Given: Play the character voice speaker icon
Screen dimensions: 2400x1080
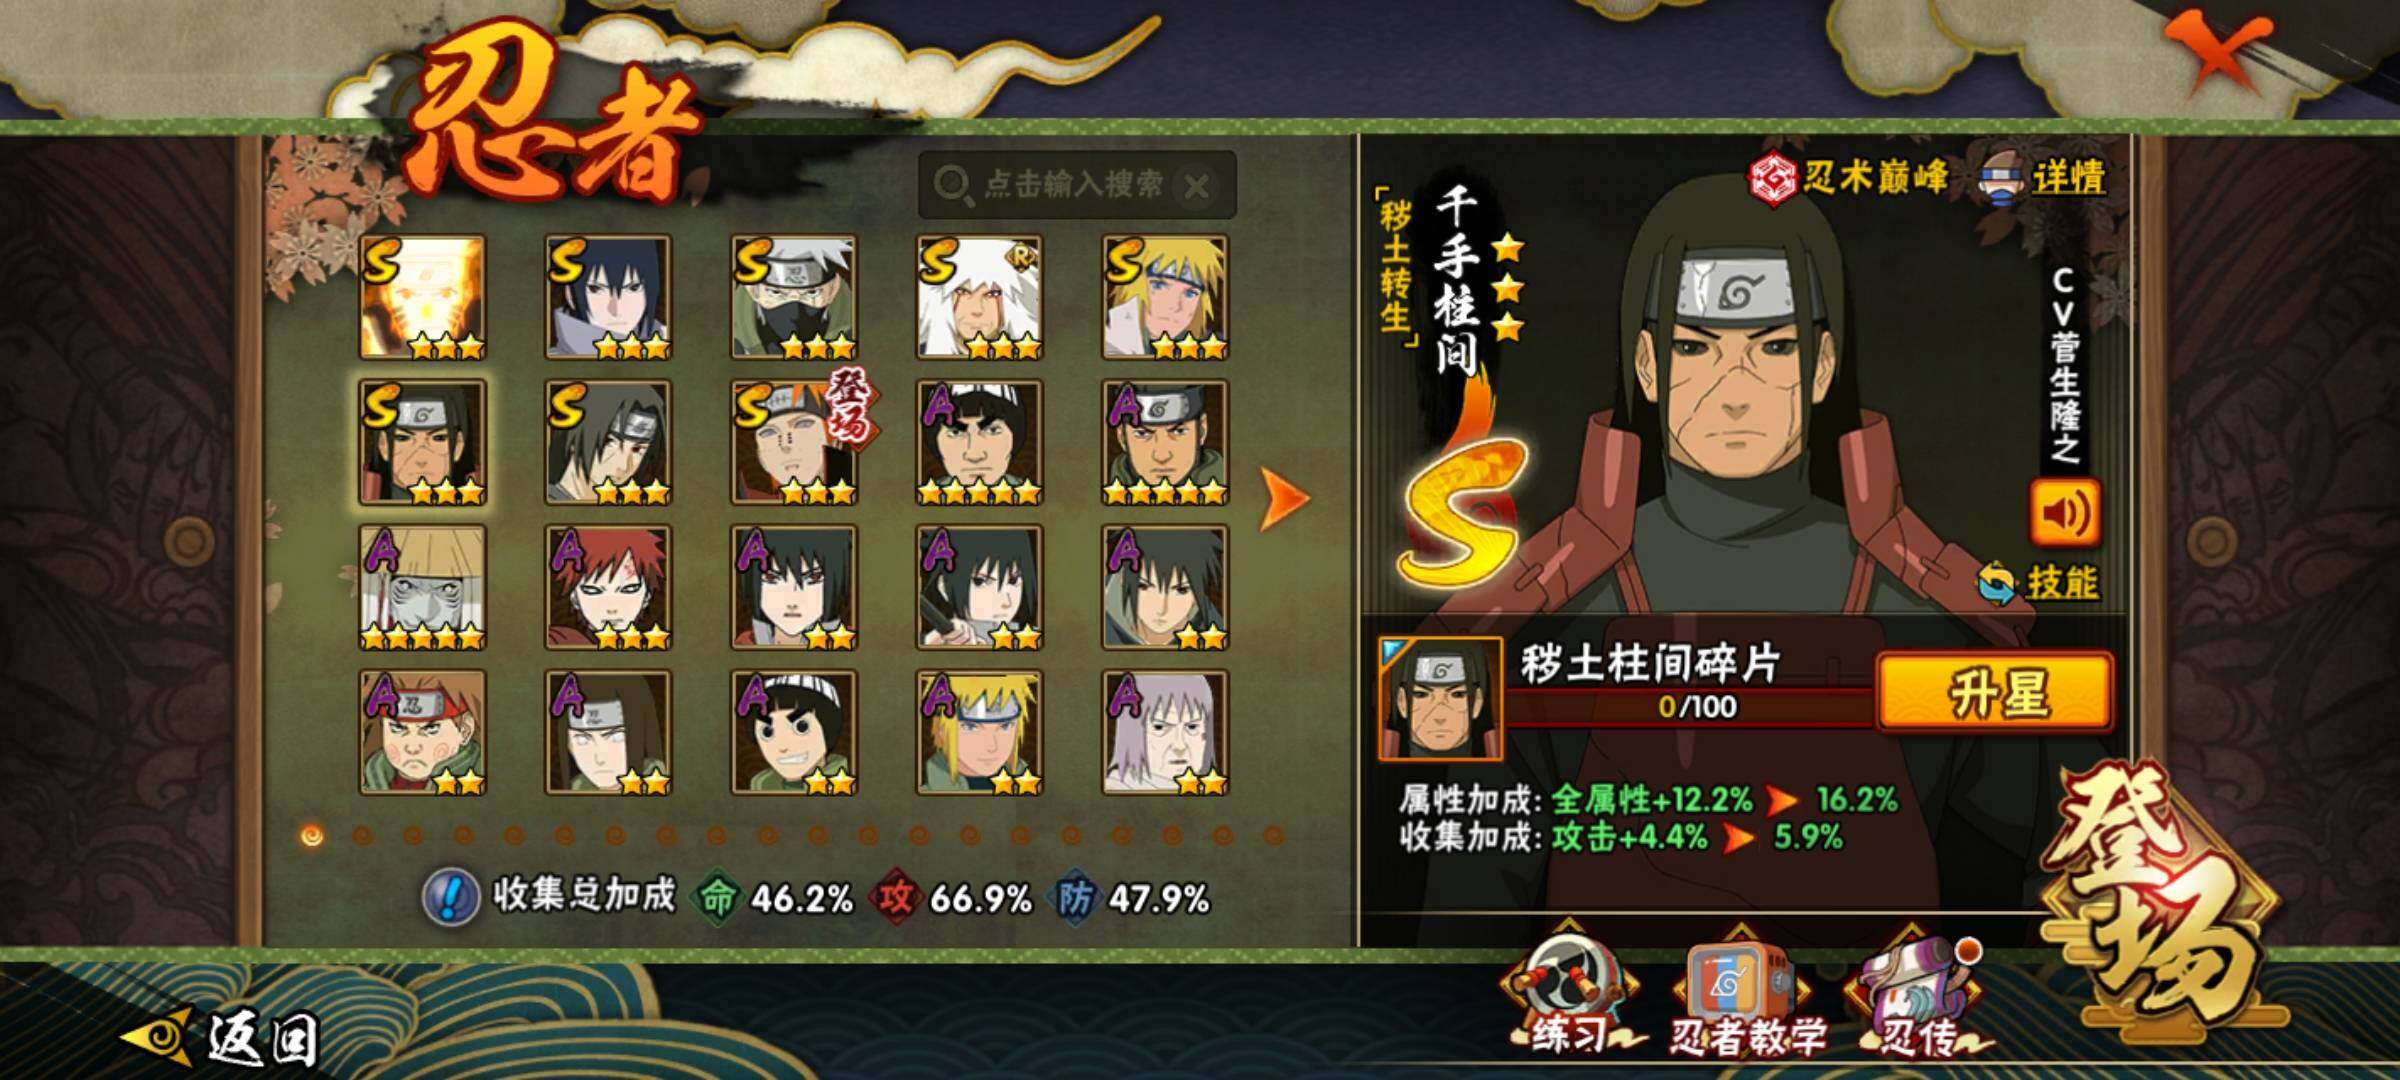Looking at the screenshot, I should [2063, 513].
